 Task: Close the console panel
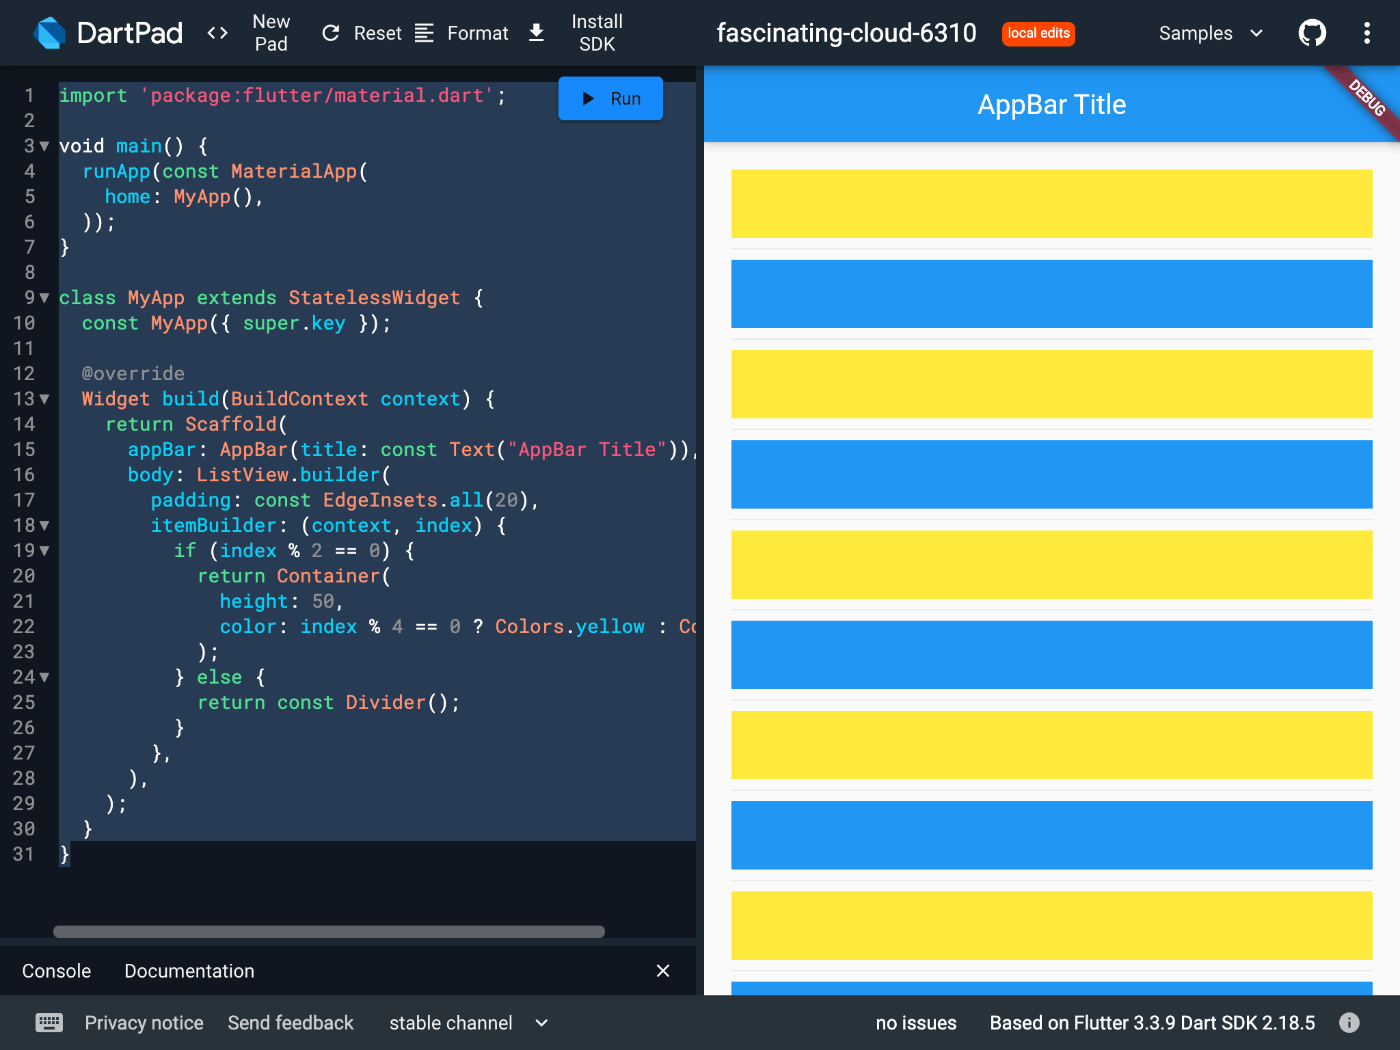click(x=662, y=971)
